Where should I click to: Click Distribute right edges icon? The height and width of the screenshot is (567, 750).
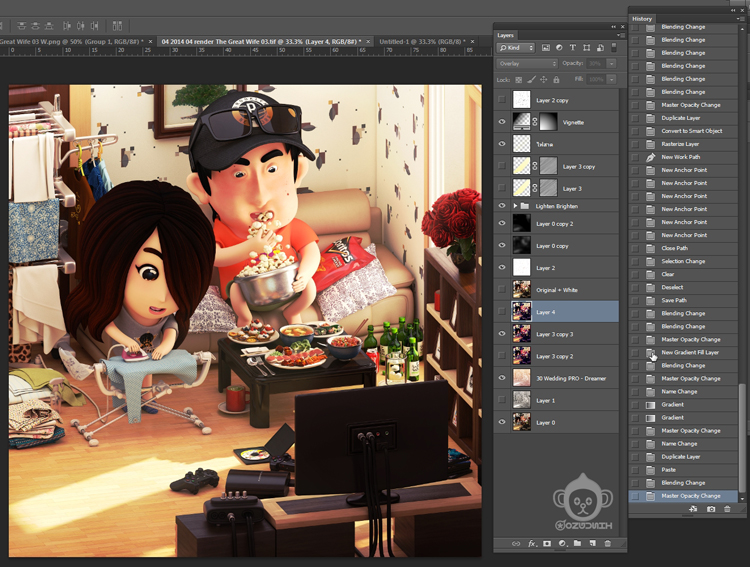tap(95, 26)
